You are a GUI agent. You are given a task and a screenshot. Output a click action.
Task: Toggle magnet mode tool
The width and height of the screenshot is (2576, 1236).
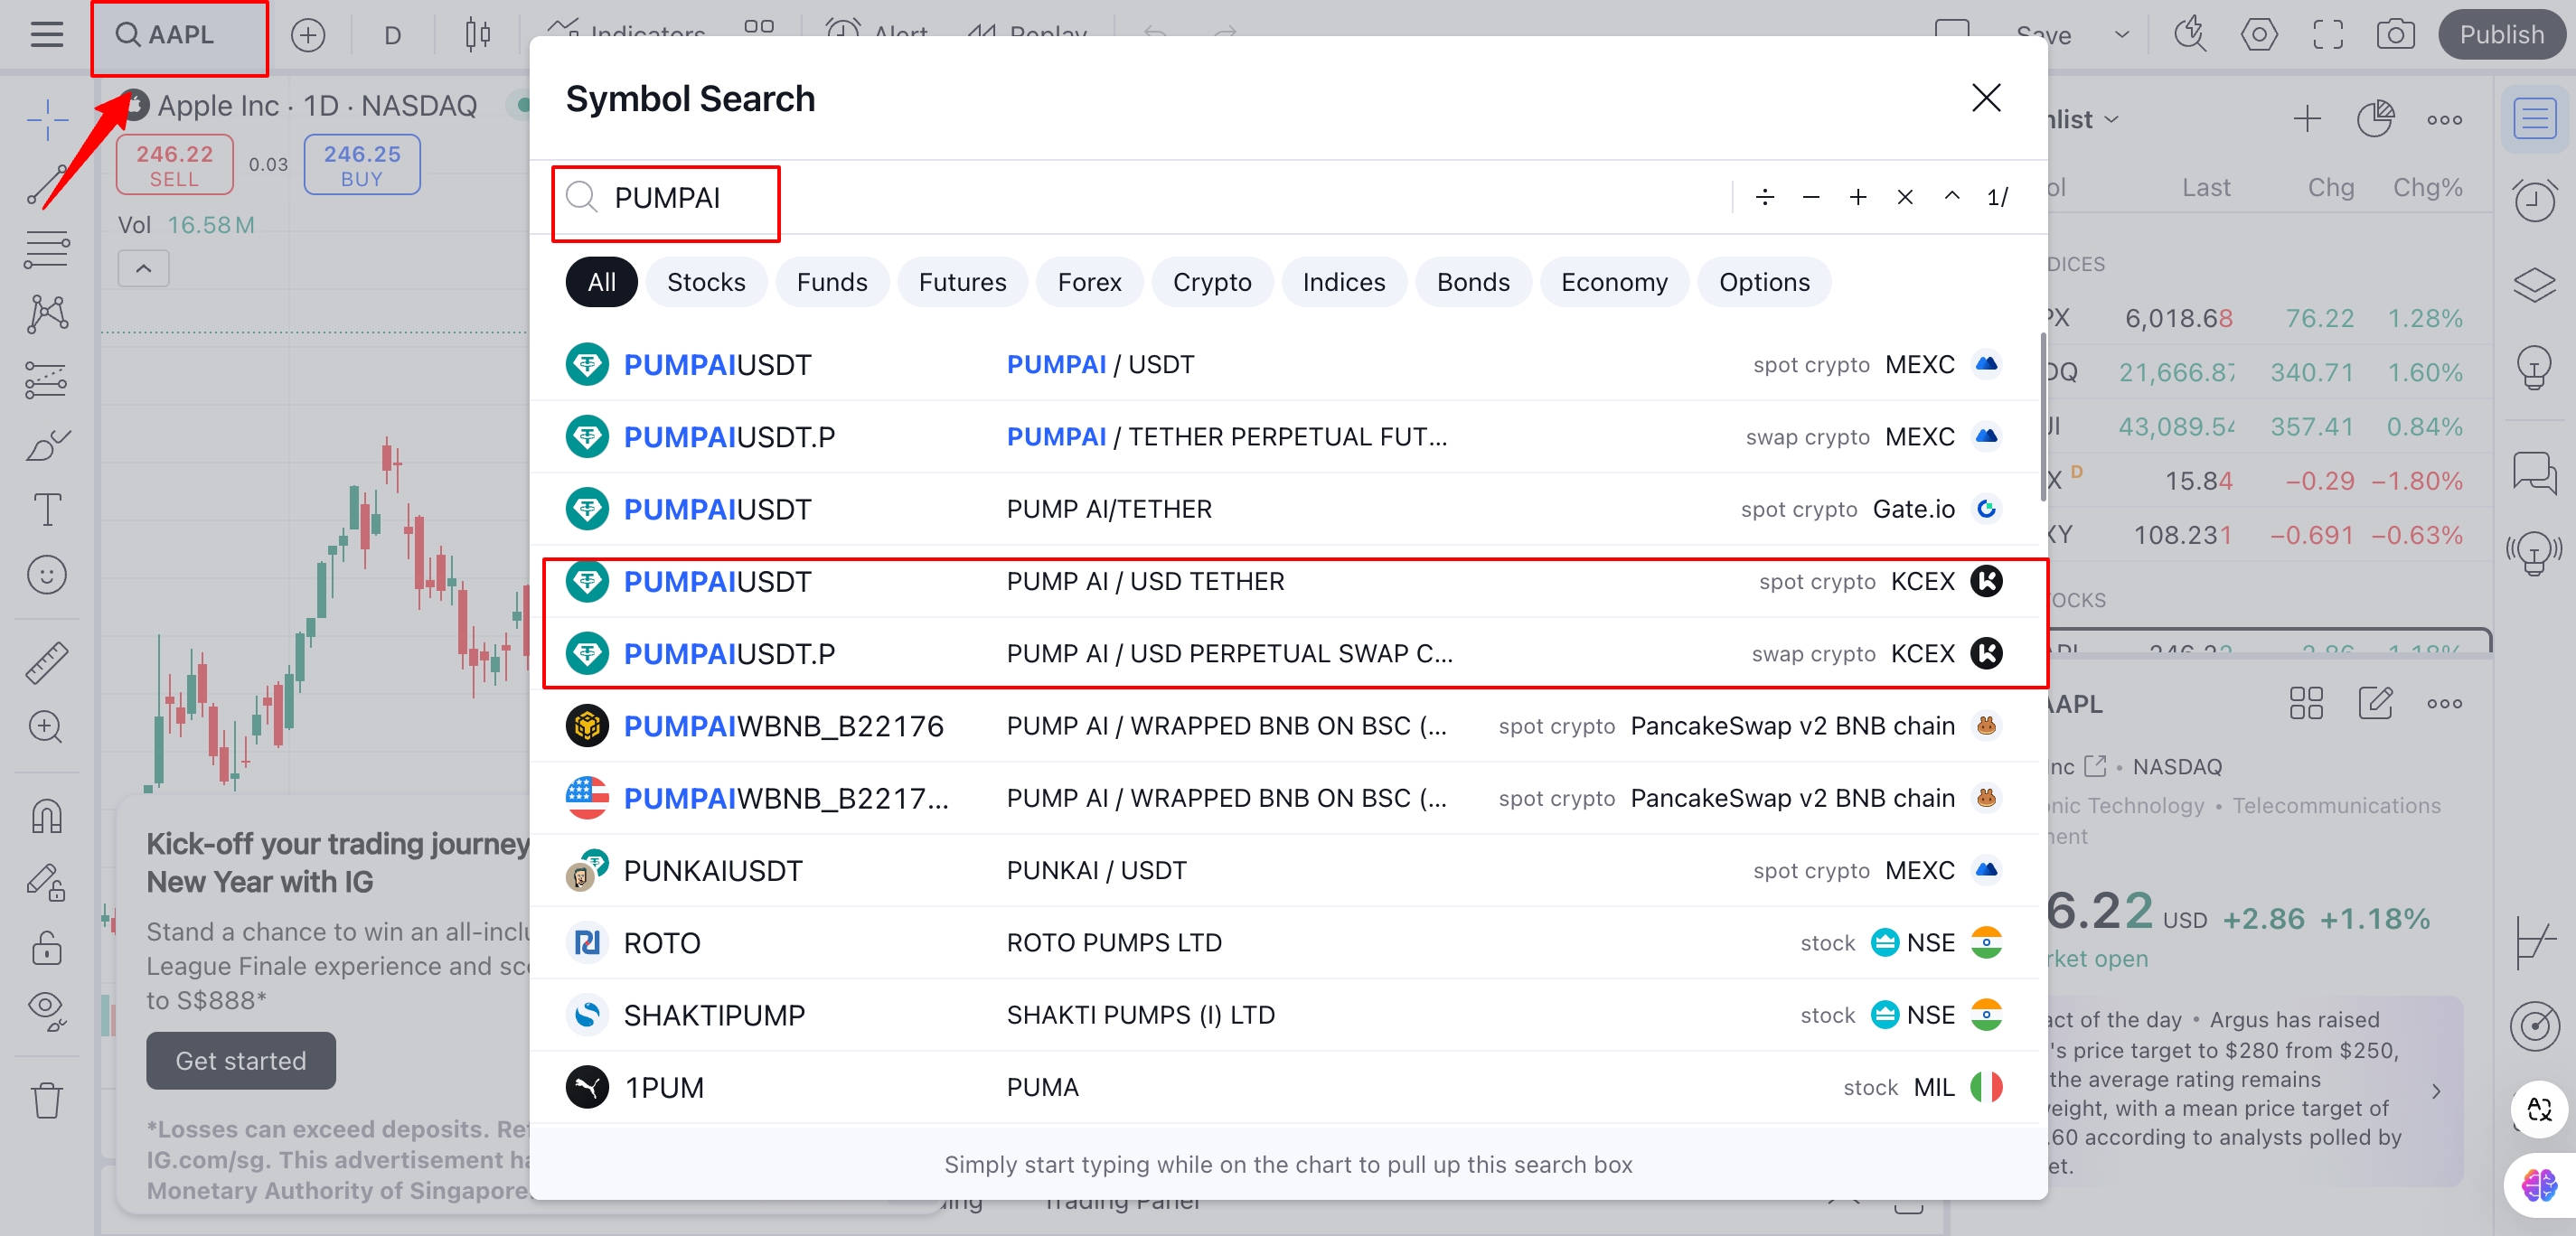(x=47, y=817)
